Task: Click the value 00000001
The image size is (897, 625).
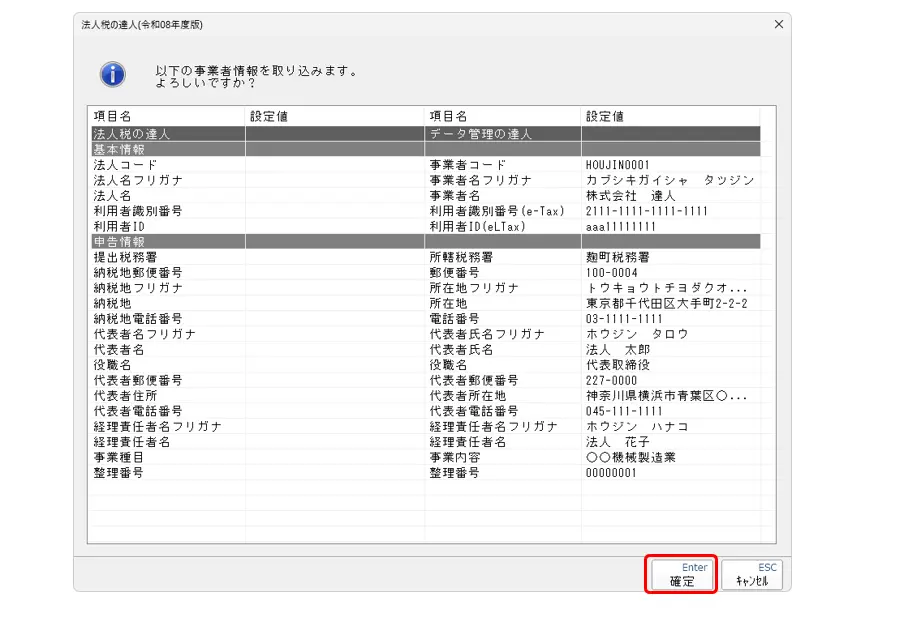Action: pos(611,473)
